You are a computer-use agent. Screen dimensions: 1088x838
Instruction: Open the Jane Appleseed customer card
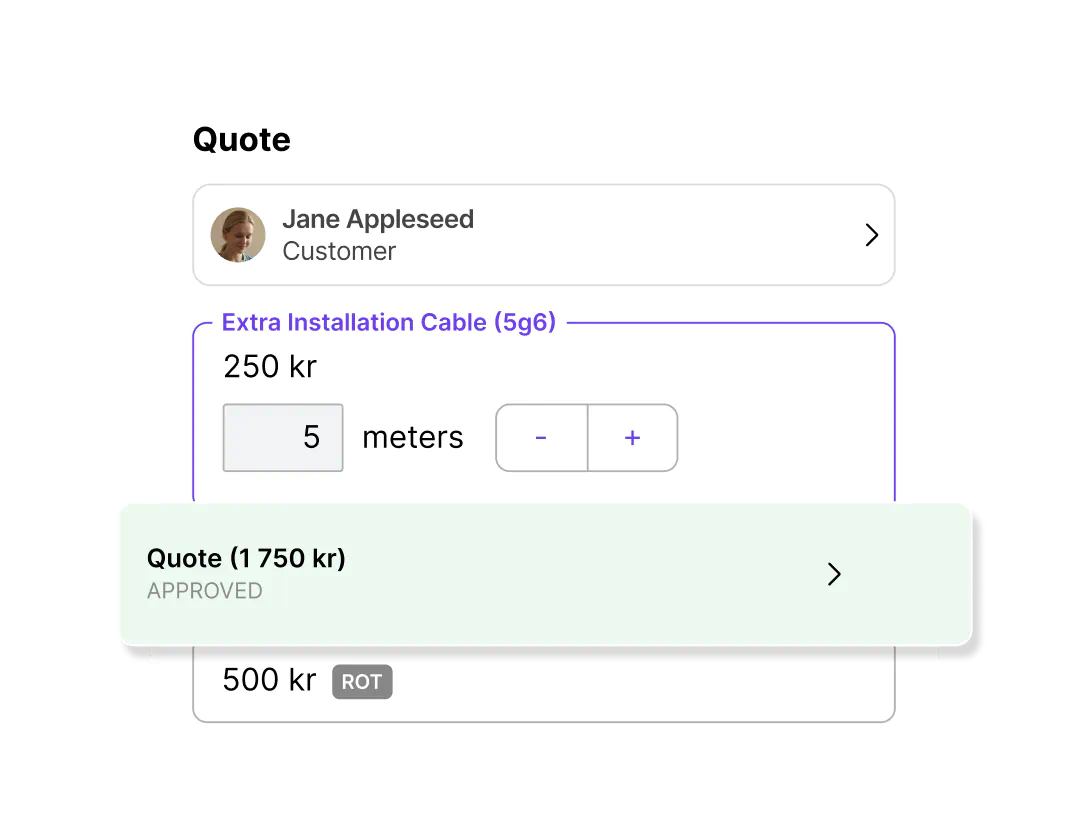coord(544,235)
